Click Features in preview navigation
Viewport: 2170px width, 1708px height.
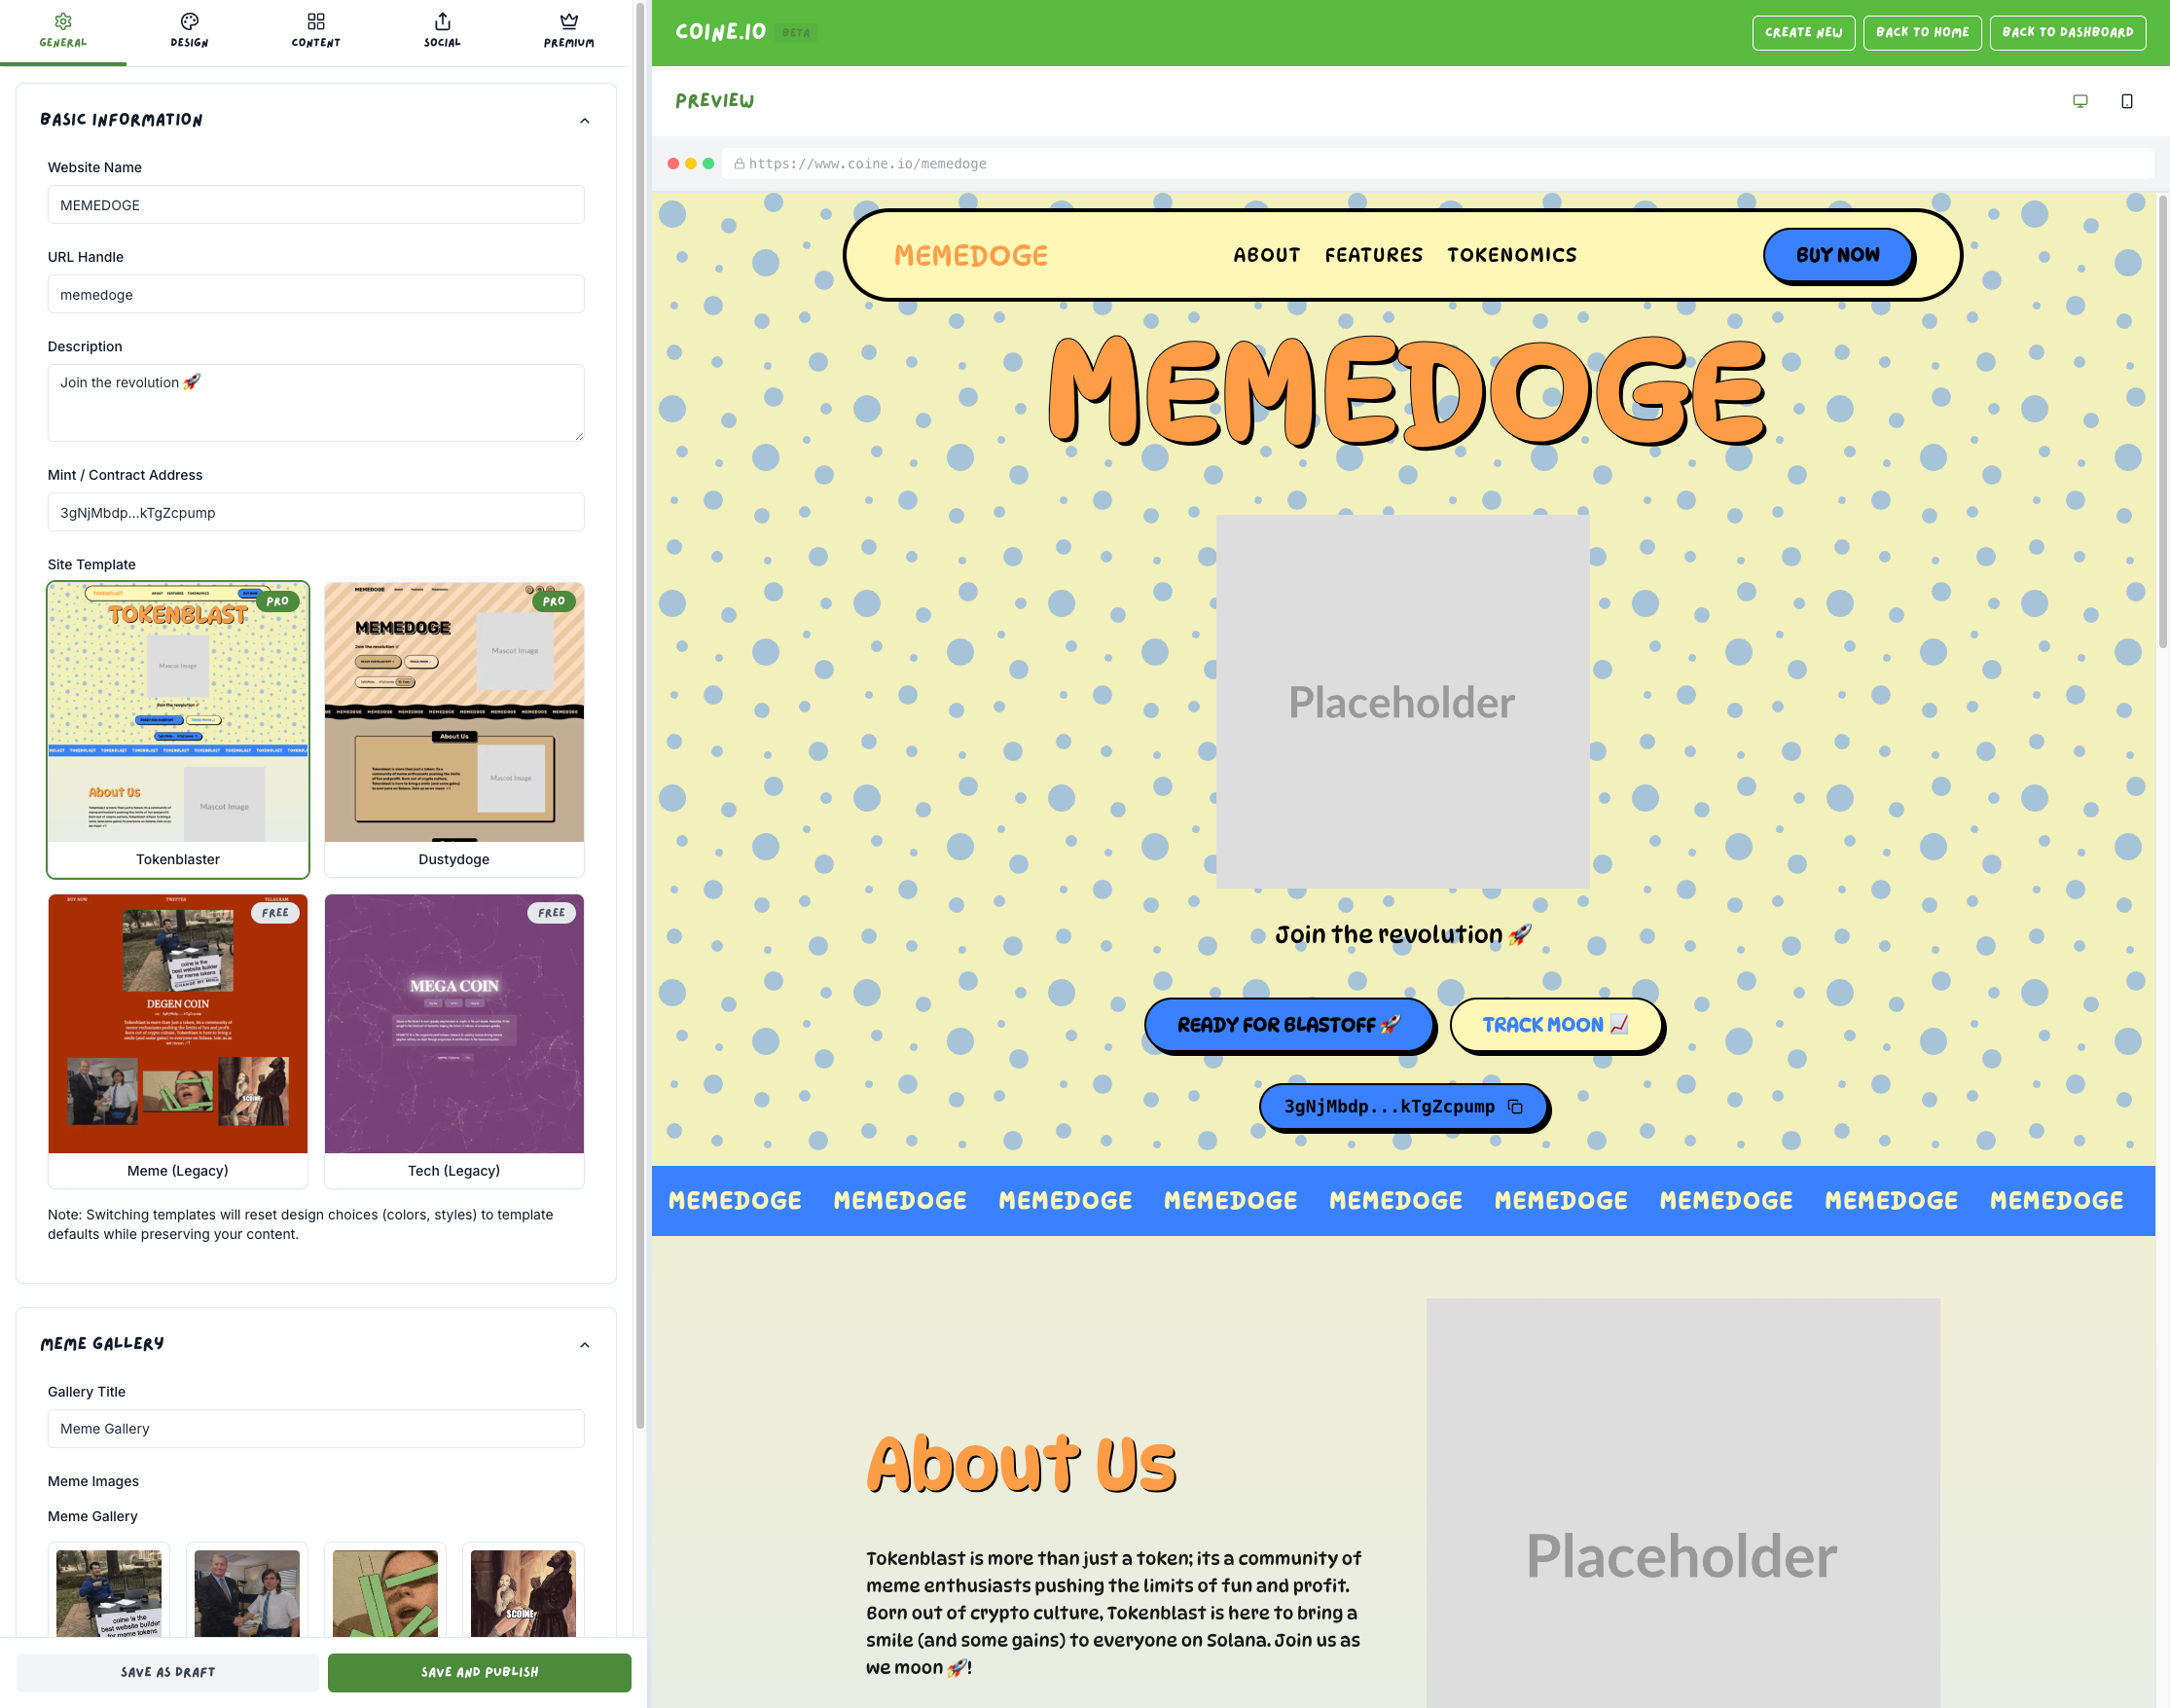click(x=1373, y=255)
